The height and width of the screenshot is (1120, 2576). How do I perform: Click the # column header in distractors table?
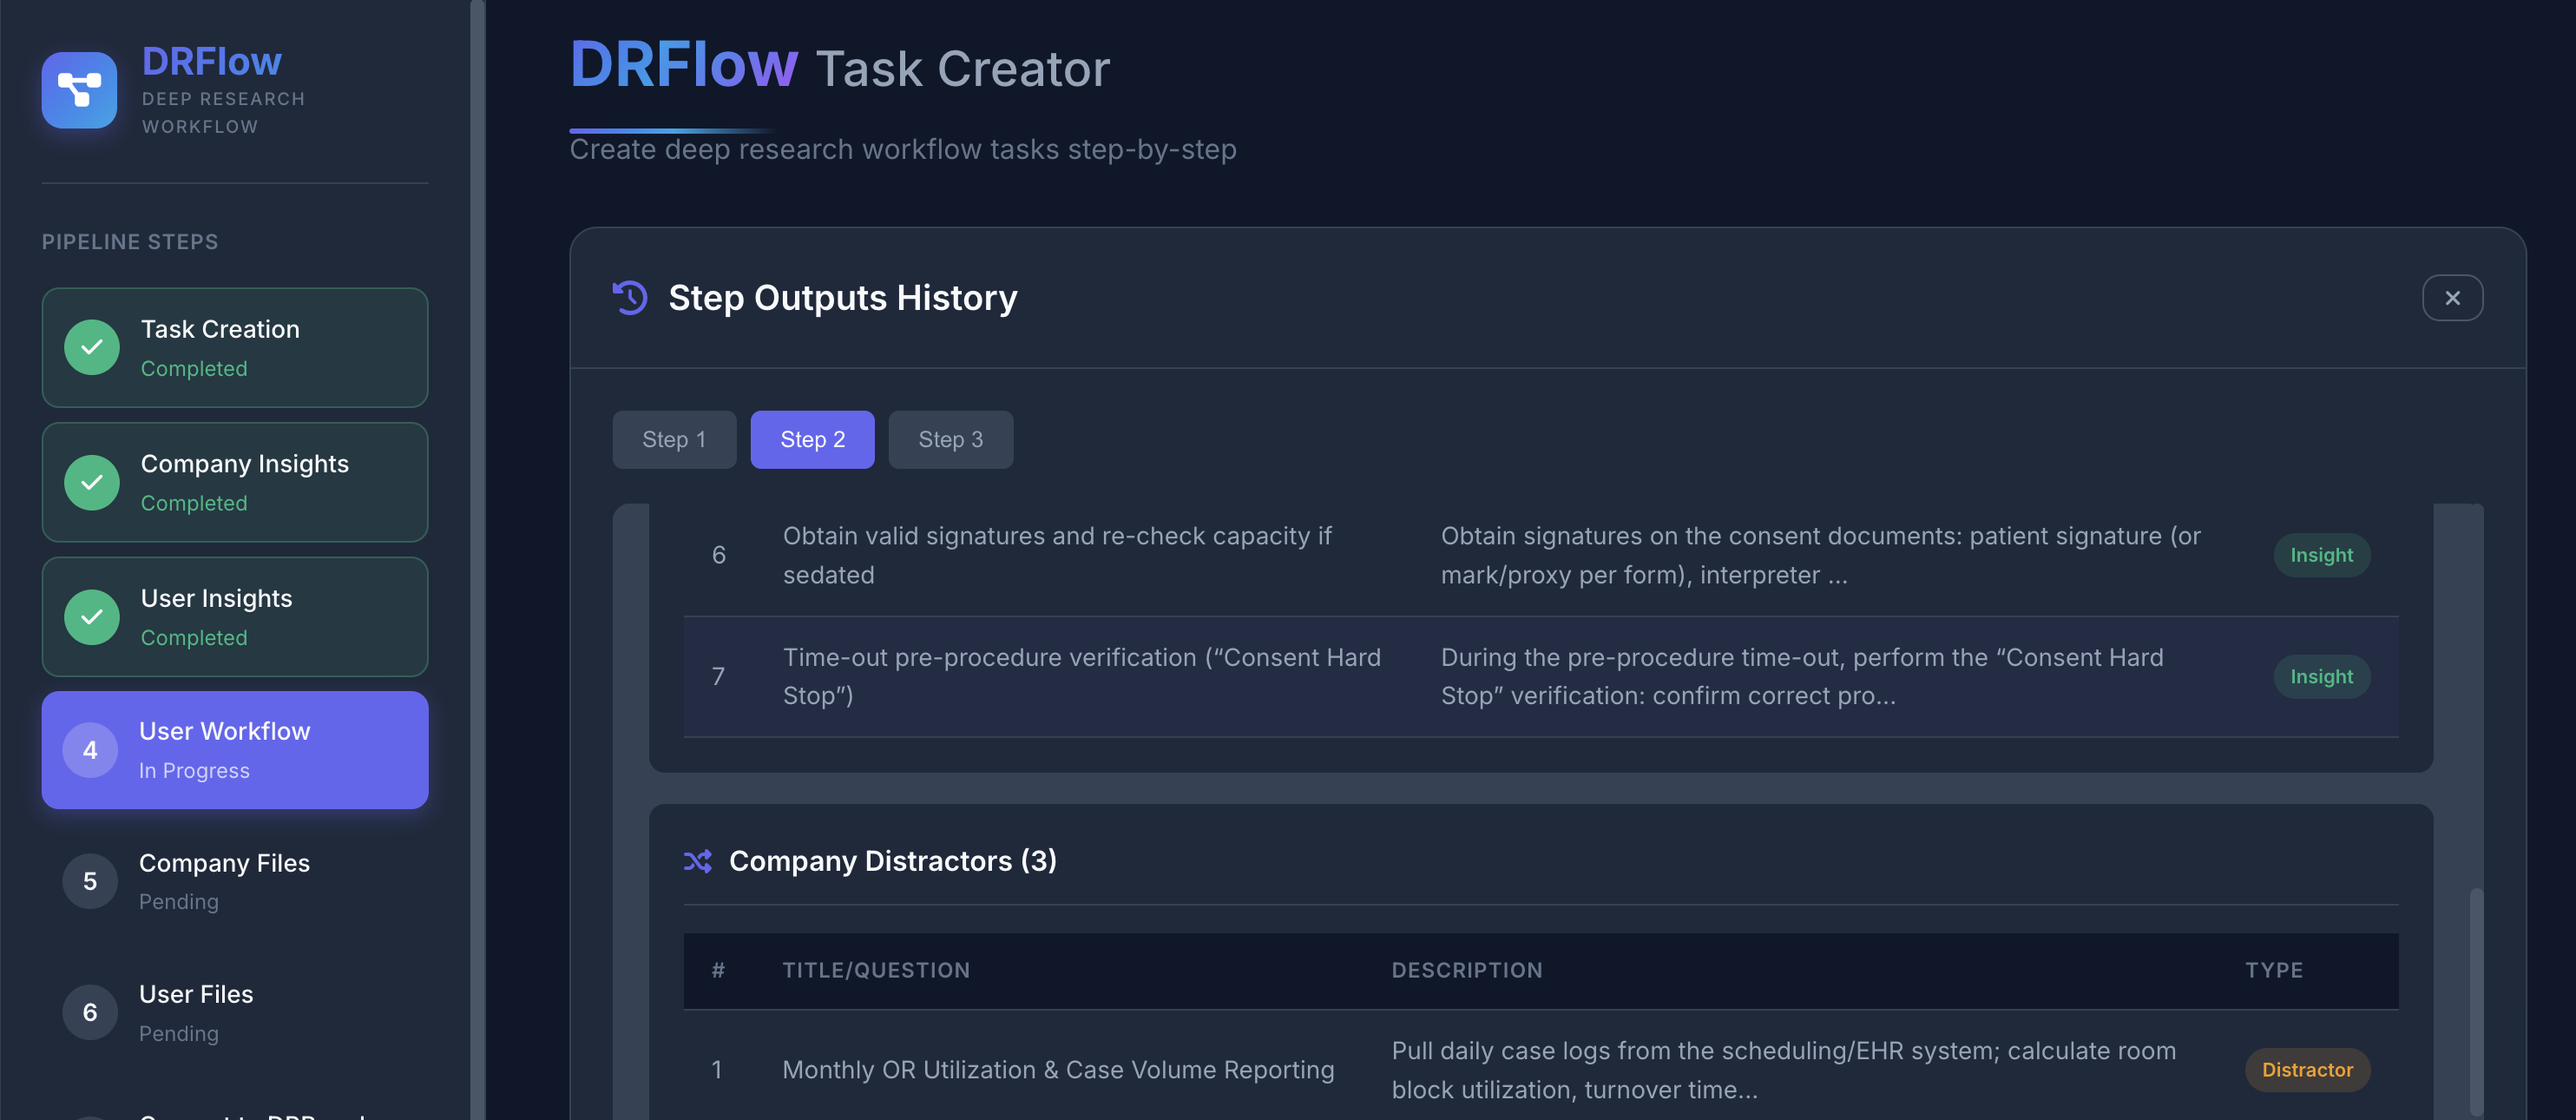coord(718,970)
